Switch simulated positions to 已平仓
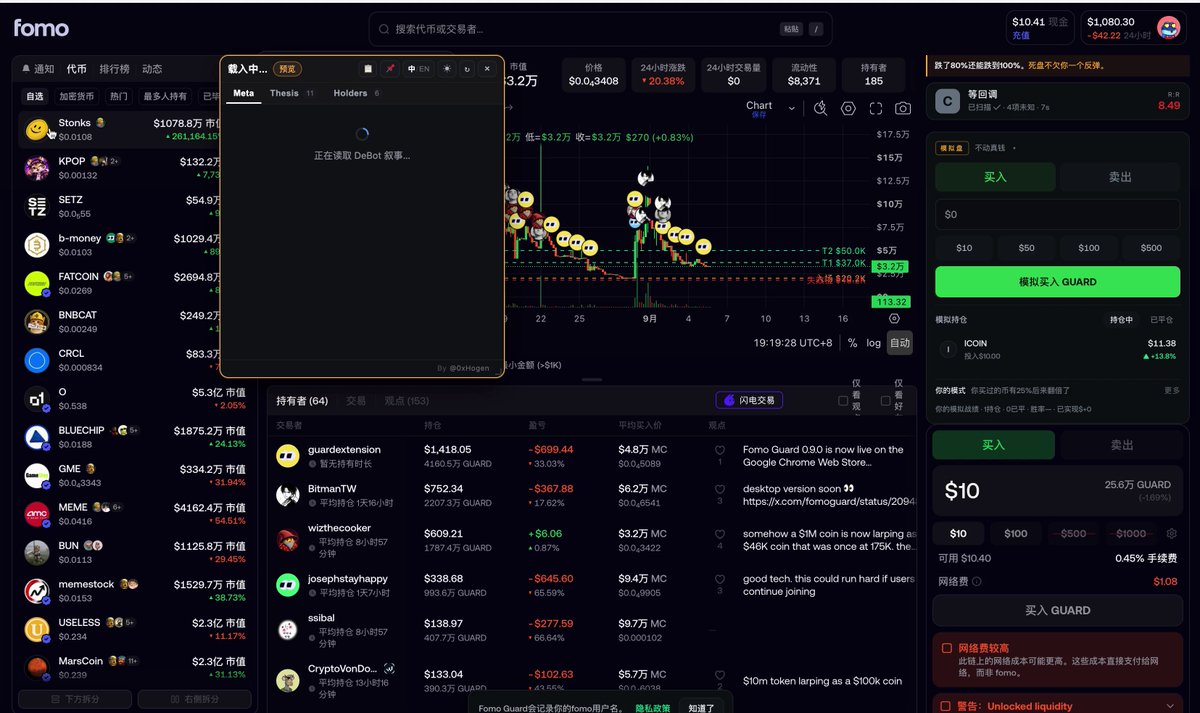Viewport: 1200px width, 713px height. coord(1162,320)
